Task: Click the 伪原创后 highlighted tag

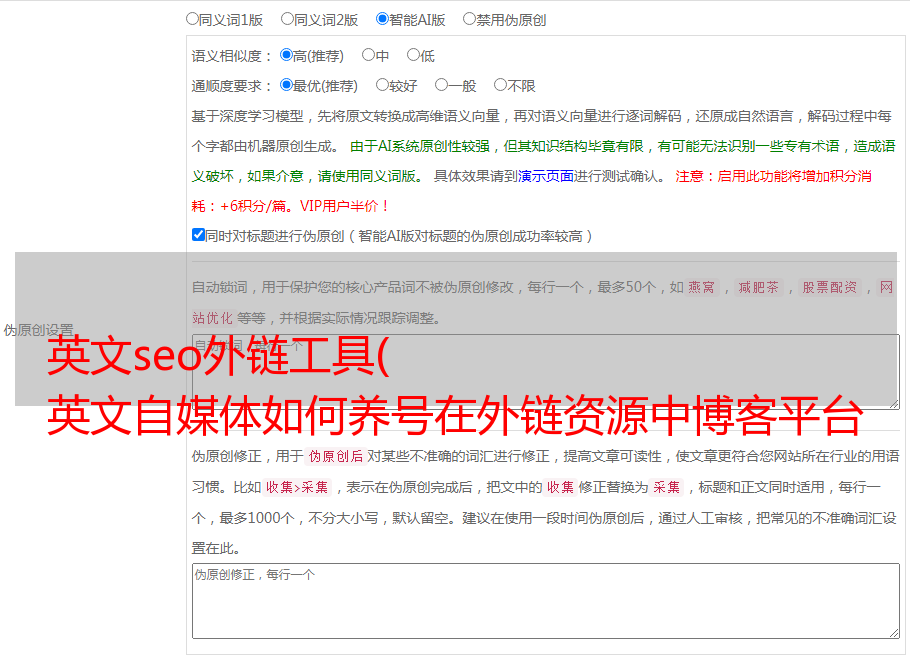Action: click(x=336, y=456)
